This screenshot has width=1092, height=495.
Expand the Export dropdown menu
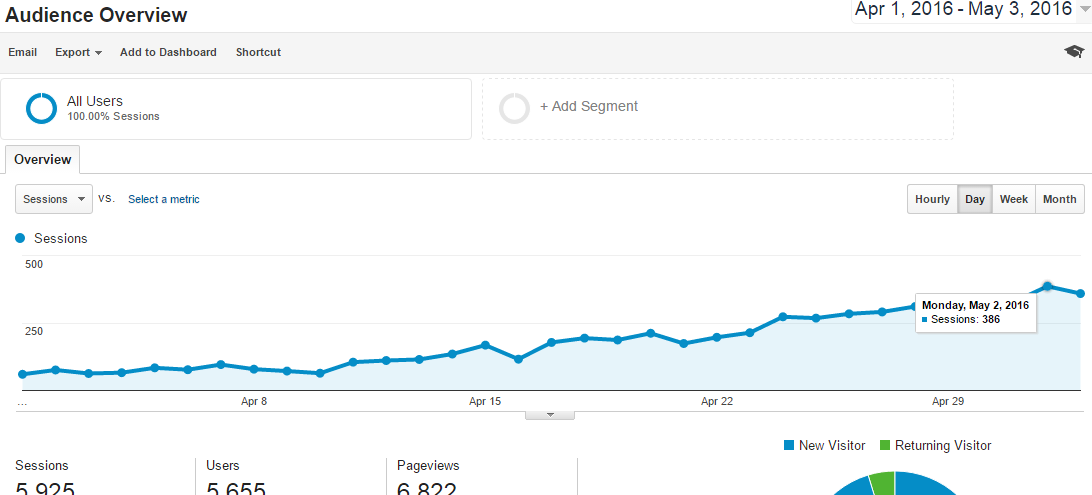(x=79, y=52)
